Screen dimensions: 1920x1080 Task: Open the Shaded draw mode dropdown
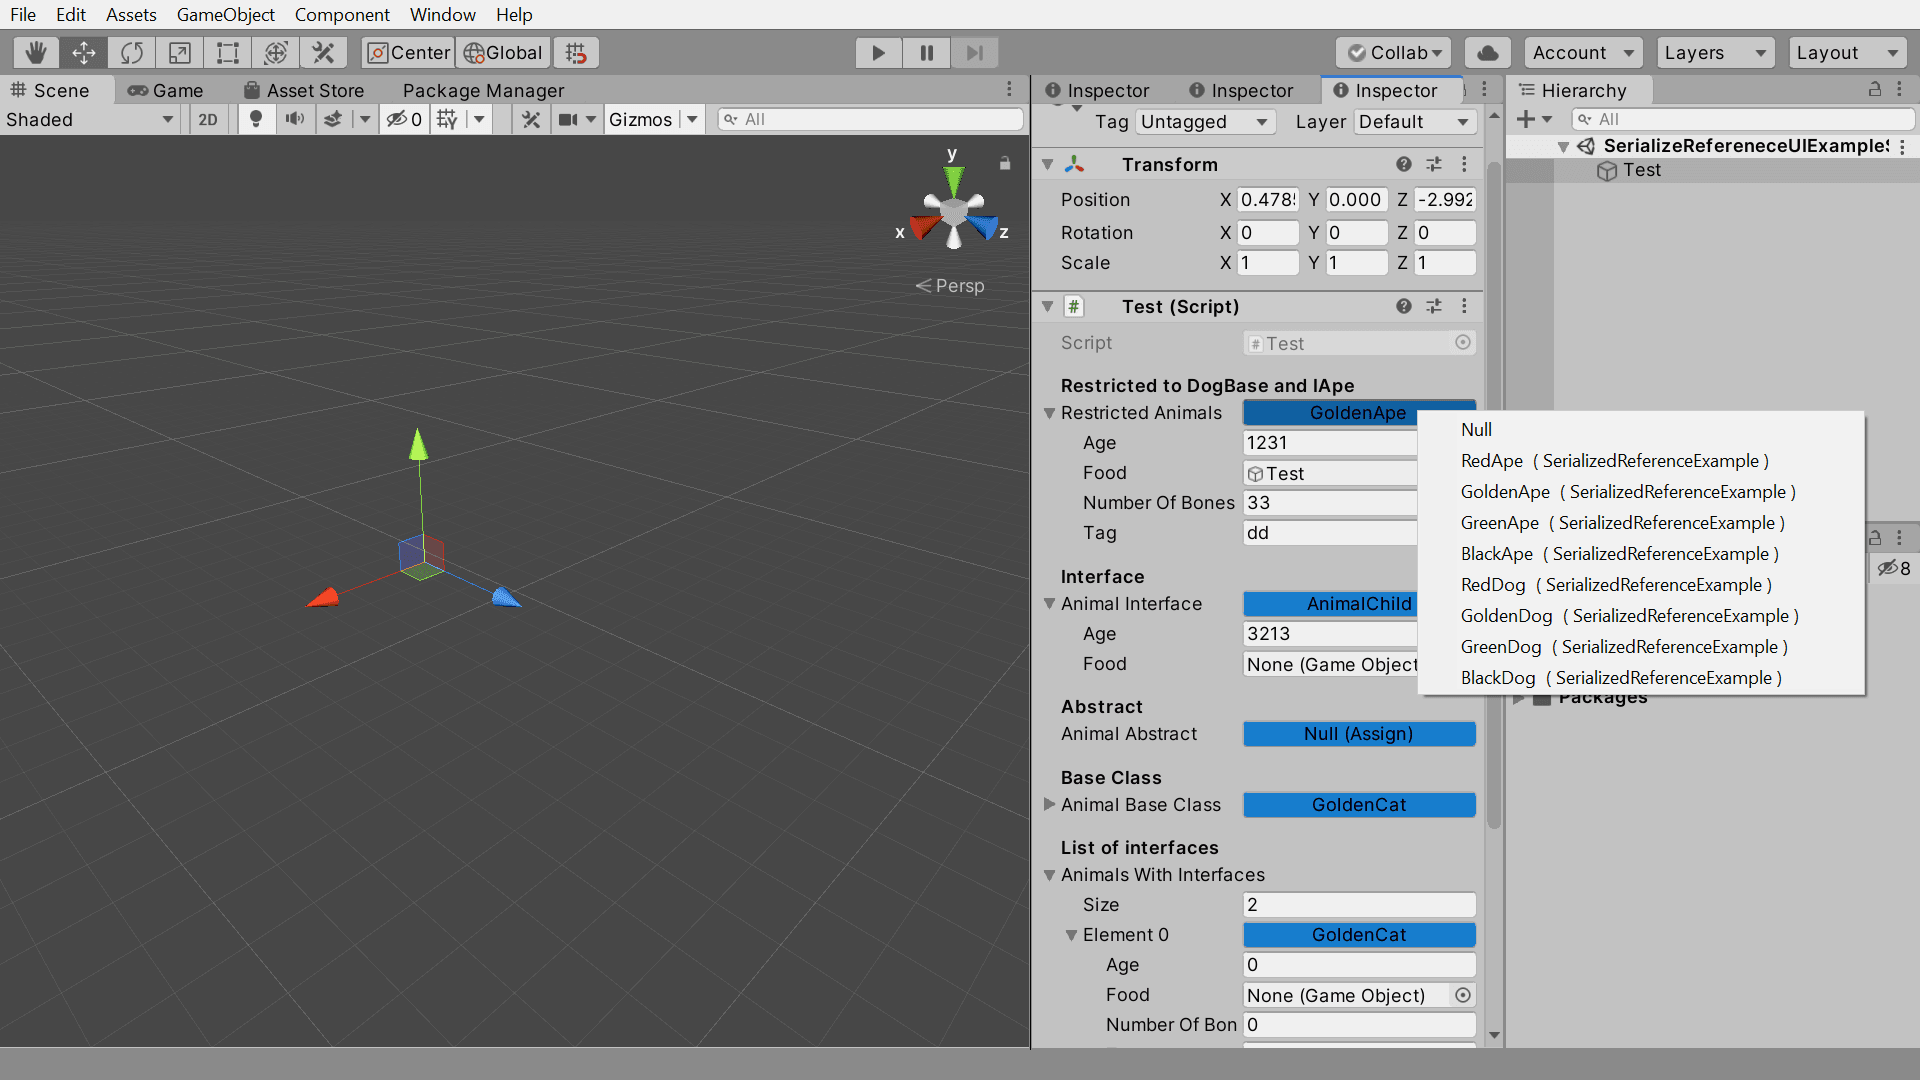point(90,120)
